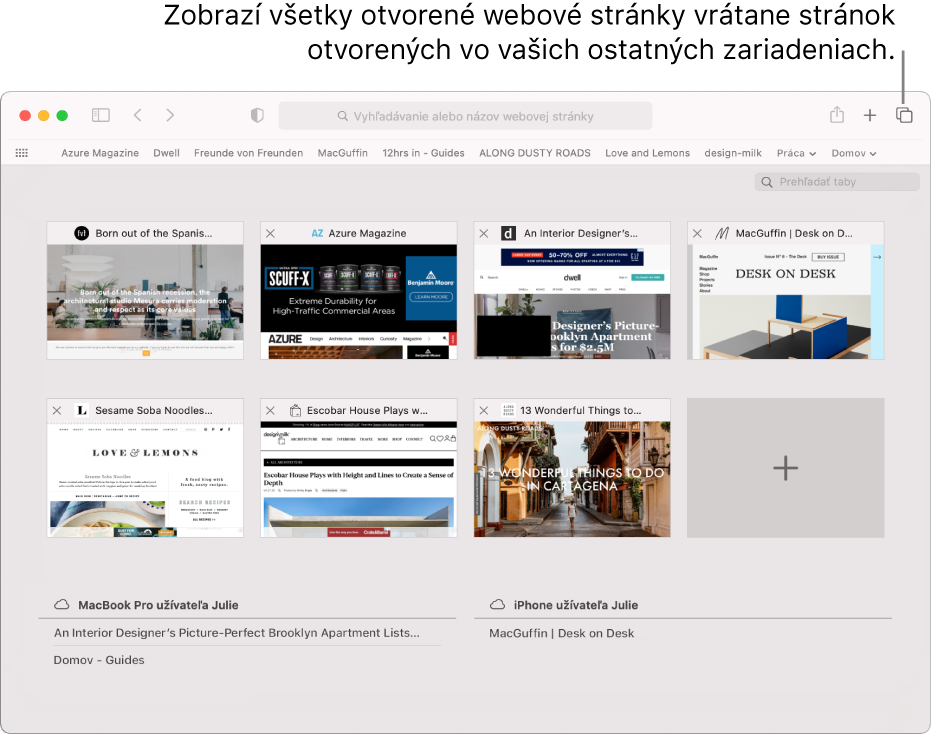Click the Love and Lemons L favicon
Viewport: 931px width, 734px height.
pos(82,410)
